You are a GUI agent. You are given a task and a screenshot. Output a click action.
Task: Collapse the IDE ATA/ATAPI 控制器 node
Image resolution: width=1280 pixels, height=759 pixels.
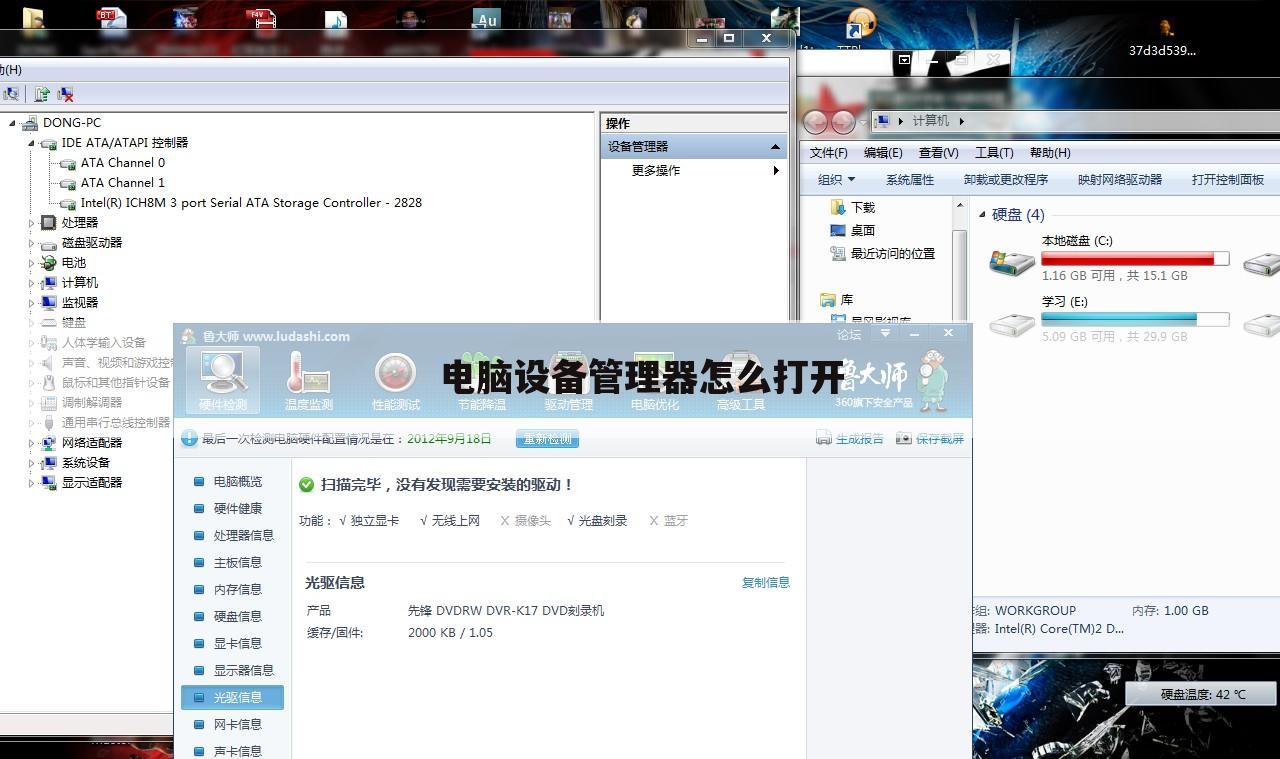[x=31, y=143]
